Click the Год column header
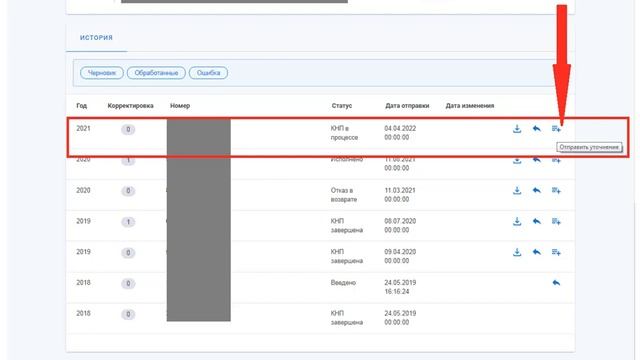The width and height of the screenshot is (640, 360). coord(82,106)
